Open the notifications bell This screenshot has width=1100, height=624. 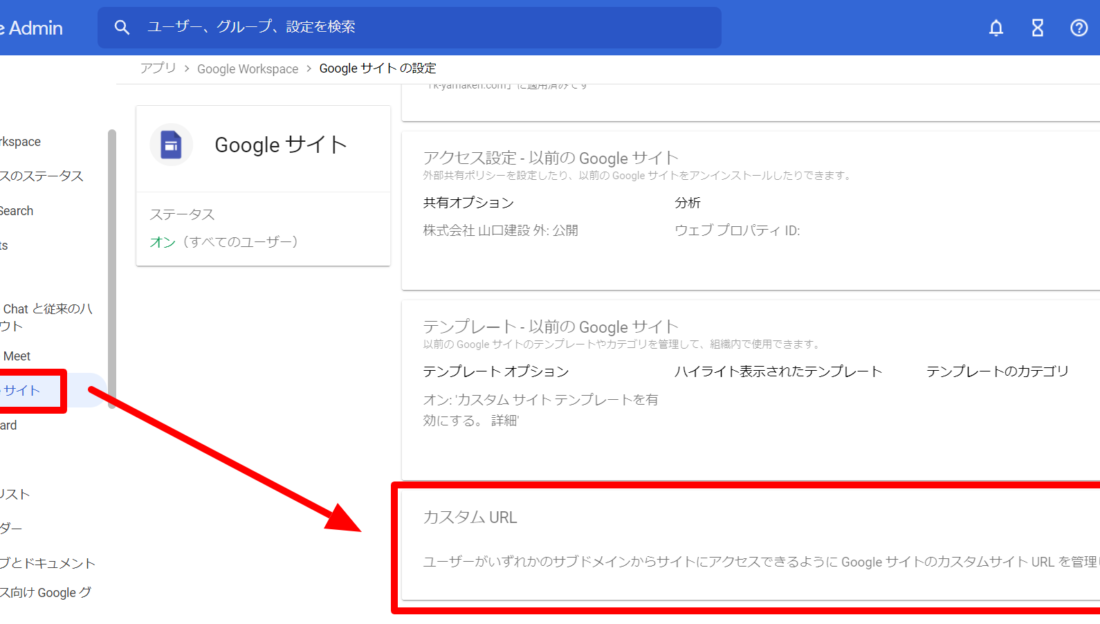click(x=996, y=28)
